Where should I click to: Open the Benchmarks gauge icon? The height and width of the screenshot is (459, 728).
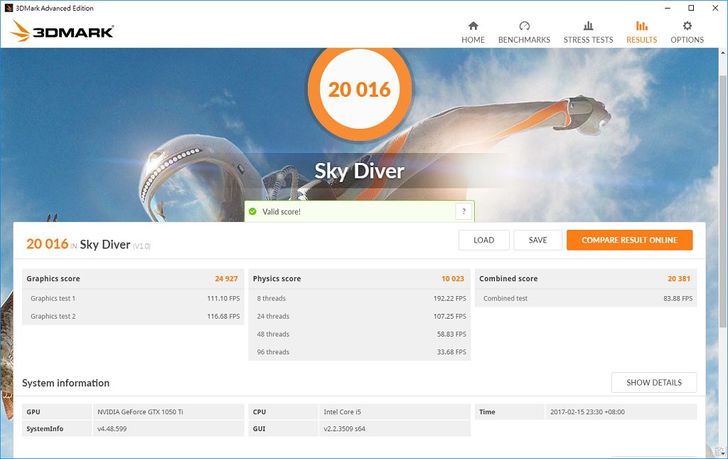click(524, 26)
